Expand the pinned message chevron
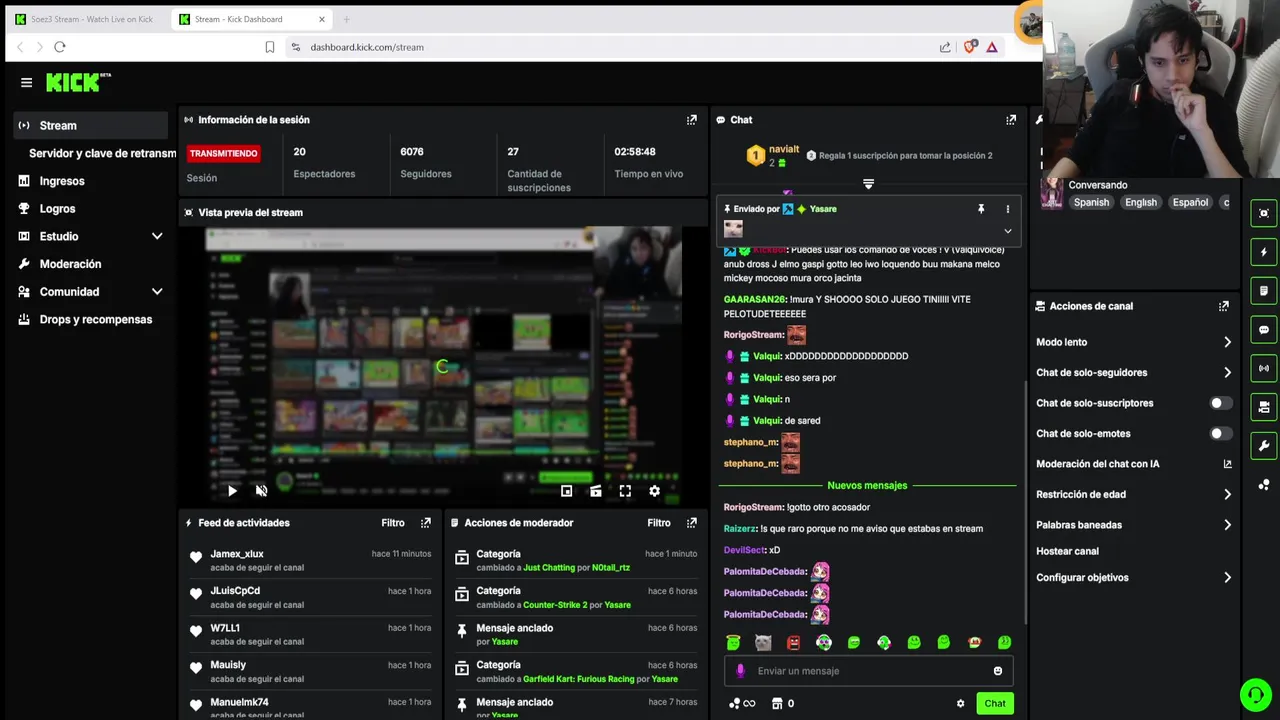Viewport: 1280px width, 720px height. [x=1007, y=231]
